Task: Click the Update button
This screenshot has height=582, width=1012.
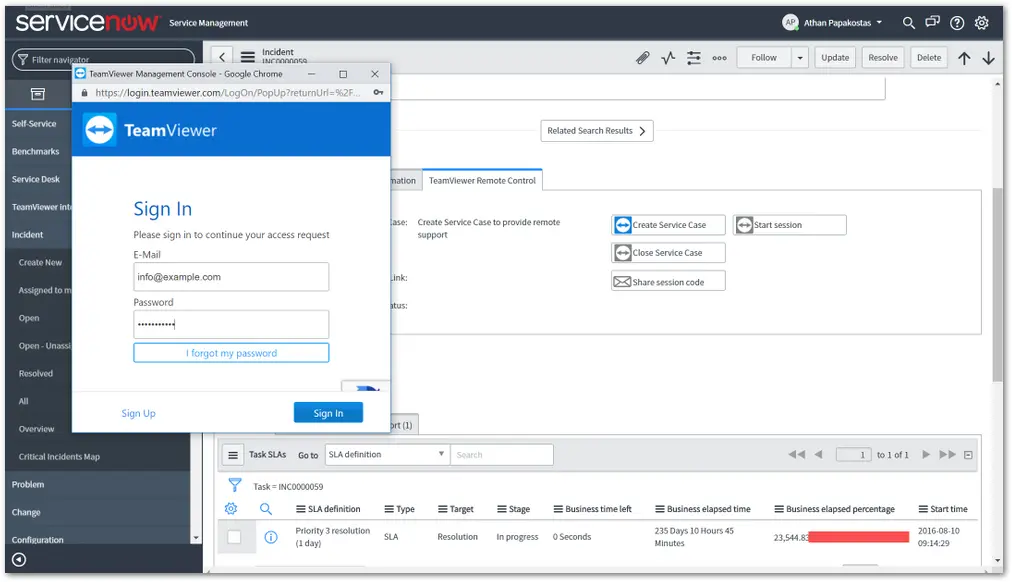Action: [835, 58]
